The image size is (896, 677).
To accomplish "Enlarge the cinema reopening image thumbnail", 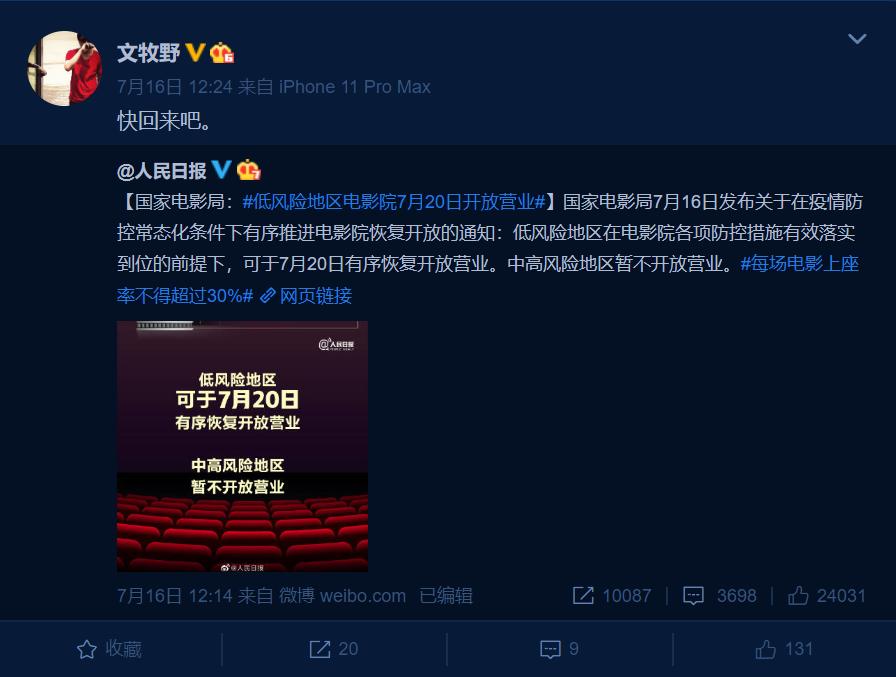I will point(242,446).
